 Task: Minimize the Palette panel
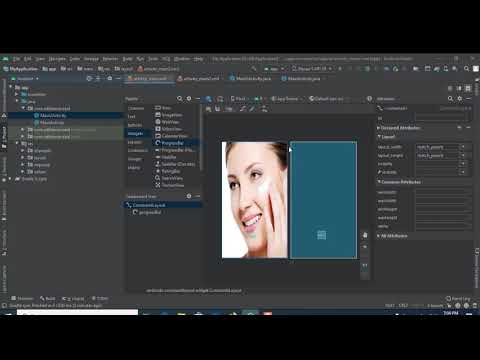coord(198,99)
